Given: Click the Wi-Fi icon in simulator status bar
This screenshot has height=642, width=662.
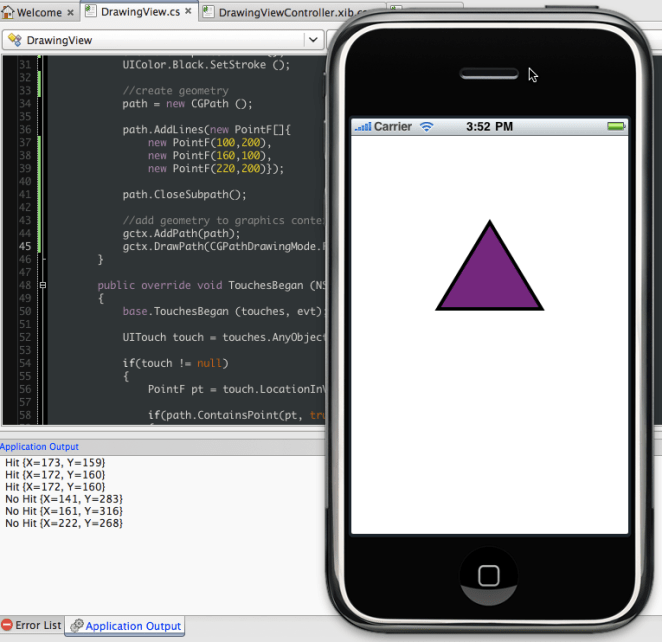Looking at the screenshot, I should (x=427, y=127).
